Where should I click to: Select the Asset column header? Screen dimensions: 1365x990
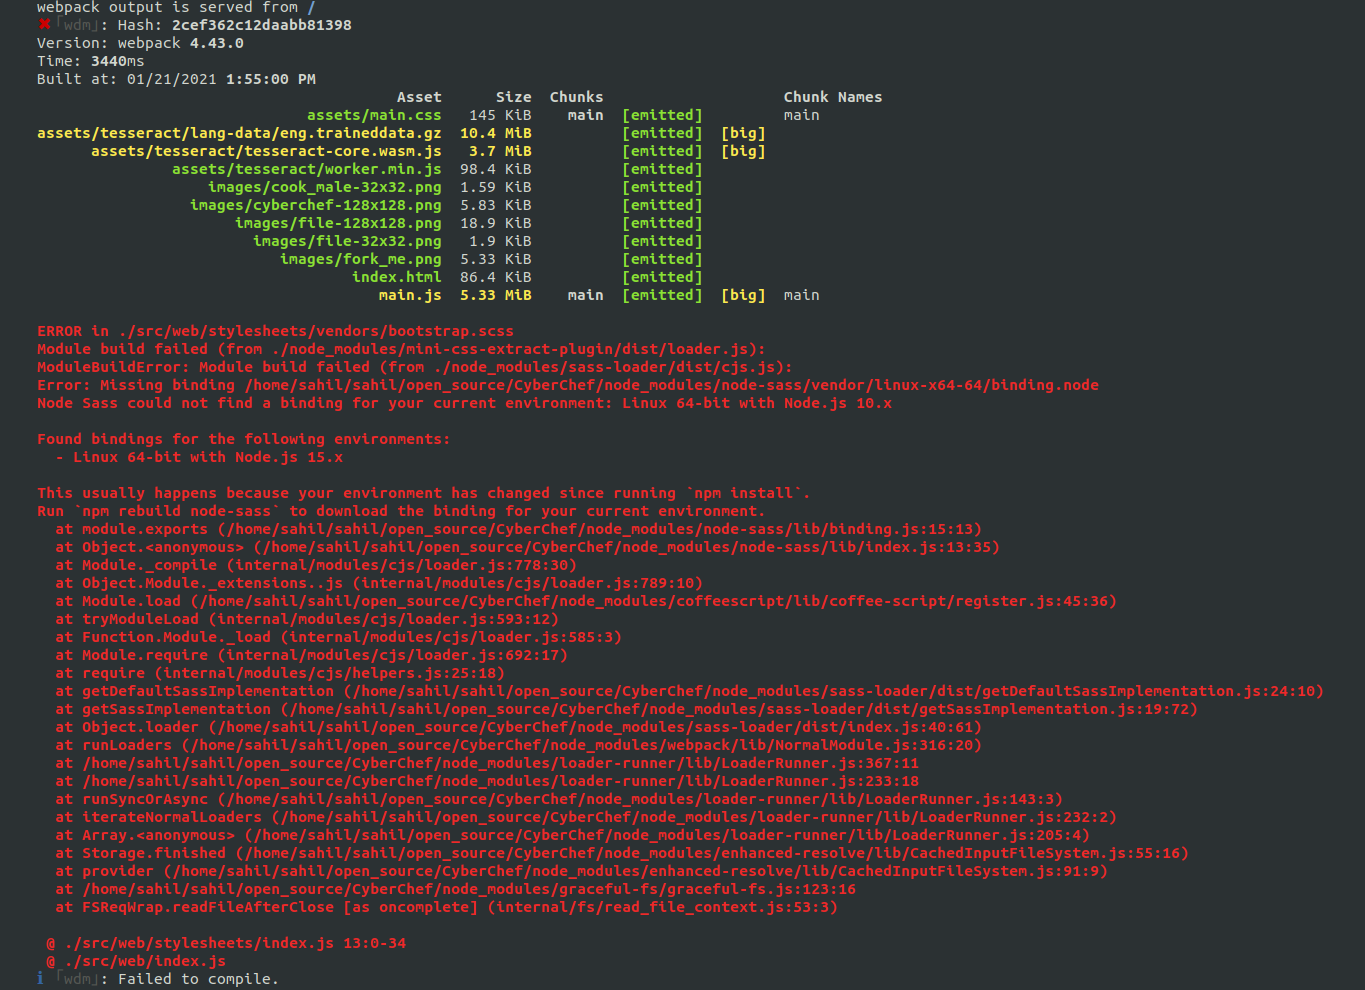click(419, 96)
